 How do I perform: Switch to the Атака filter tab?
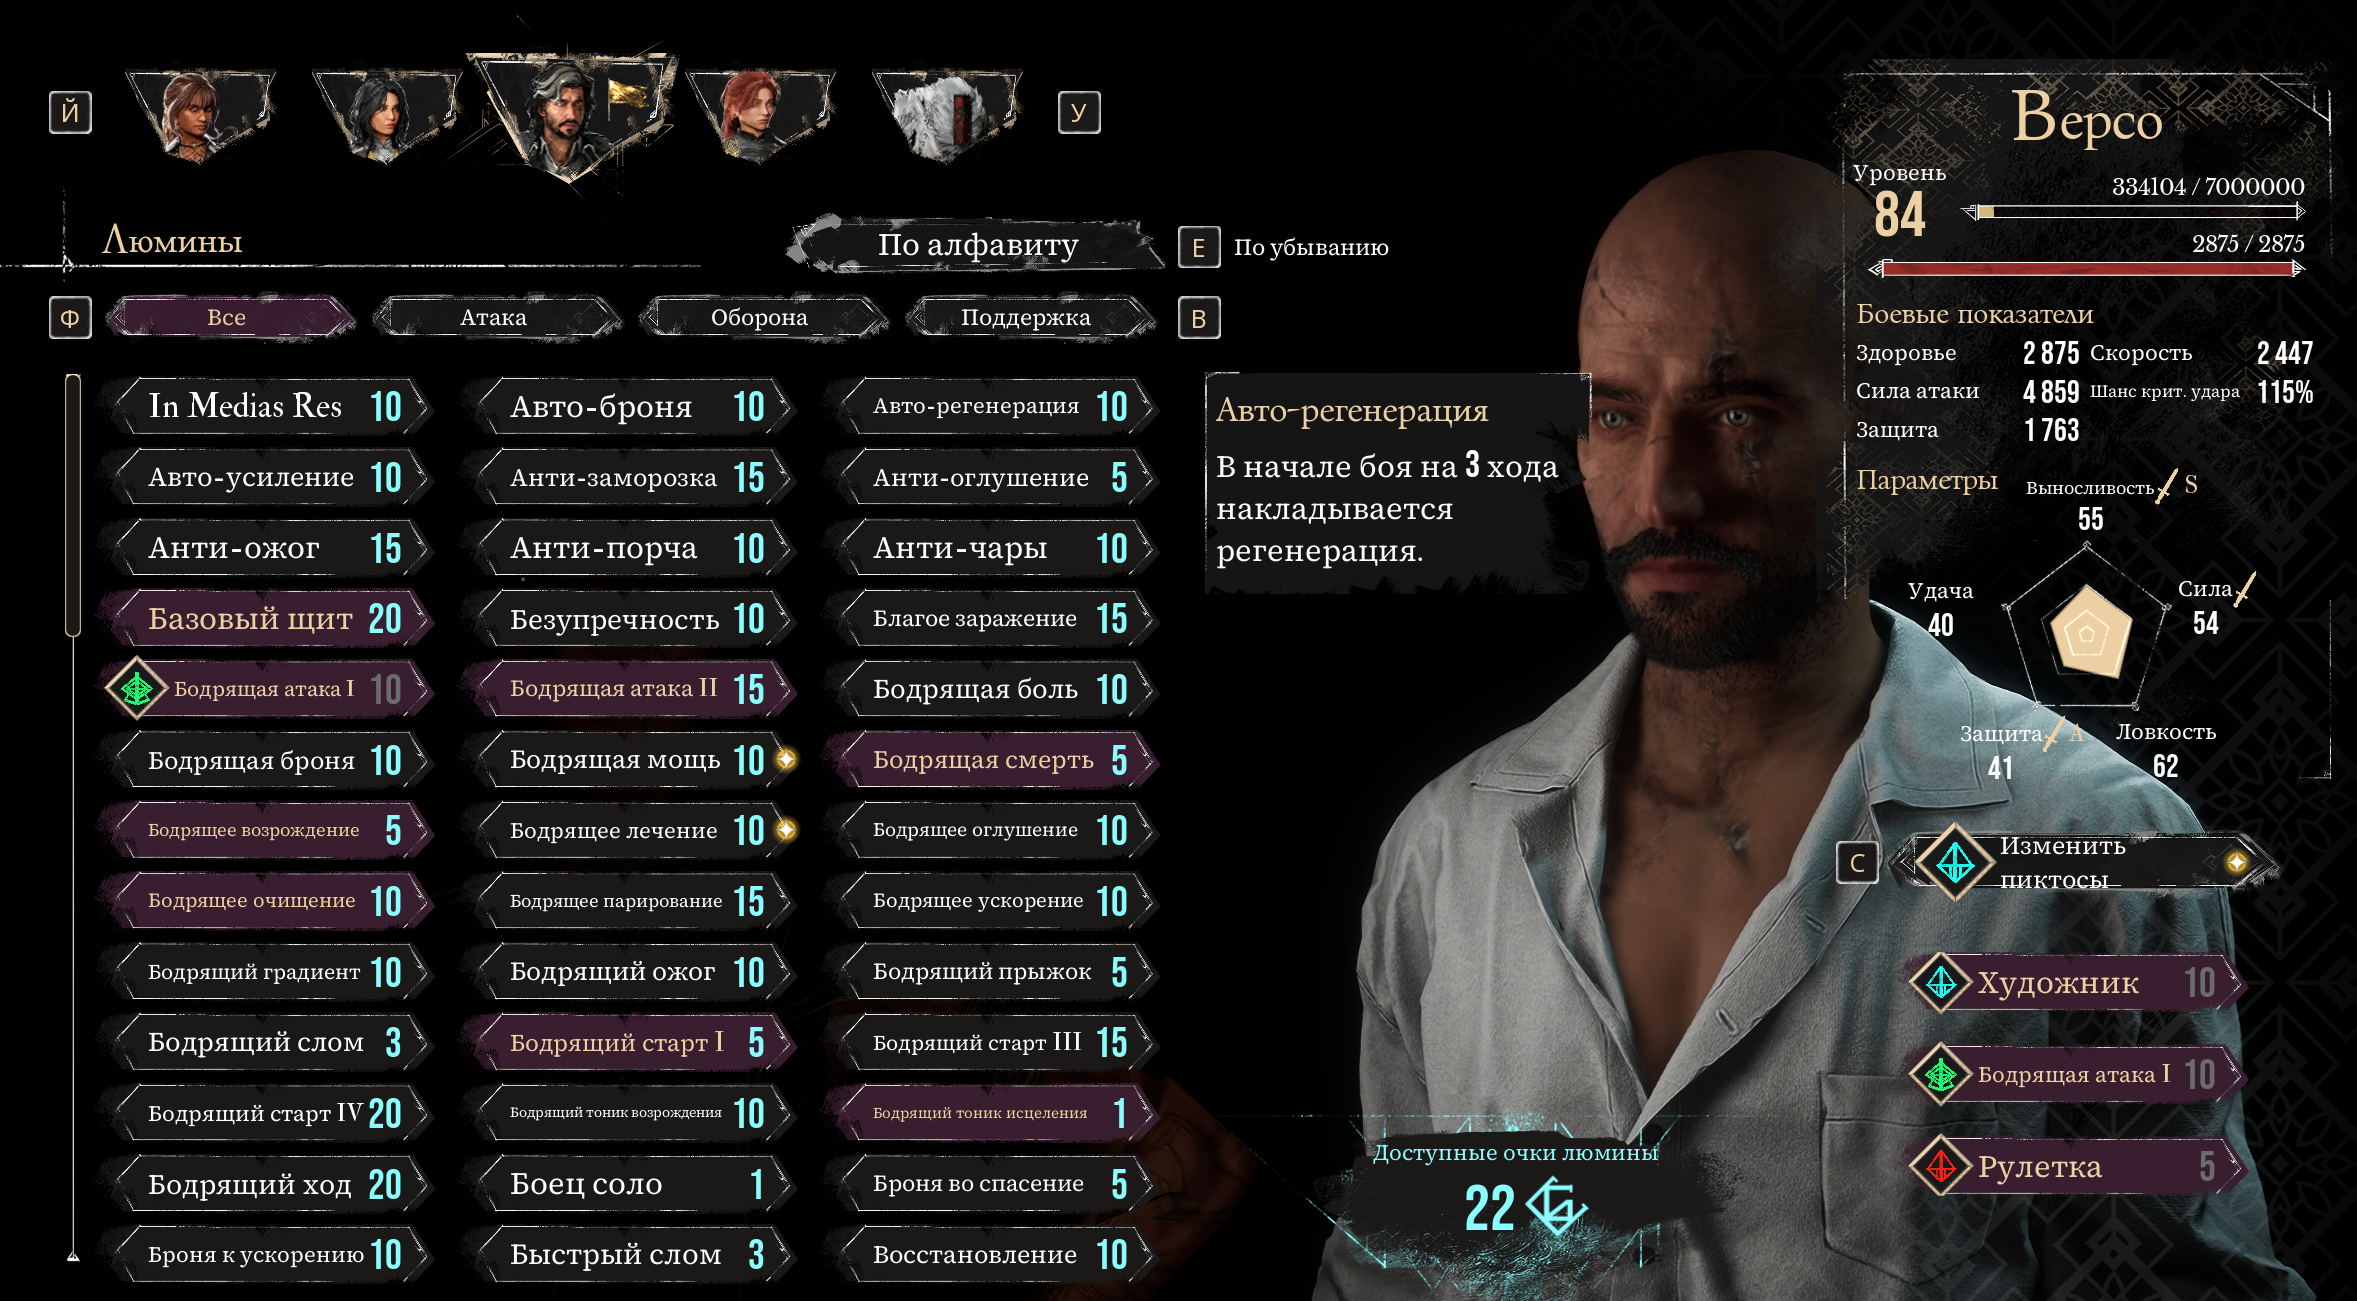coord(495,318)
